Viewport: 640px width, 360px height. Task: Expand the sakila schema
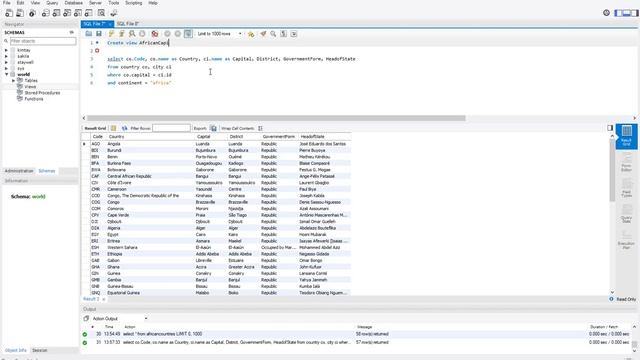6,56
